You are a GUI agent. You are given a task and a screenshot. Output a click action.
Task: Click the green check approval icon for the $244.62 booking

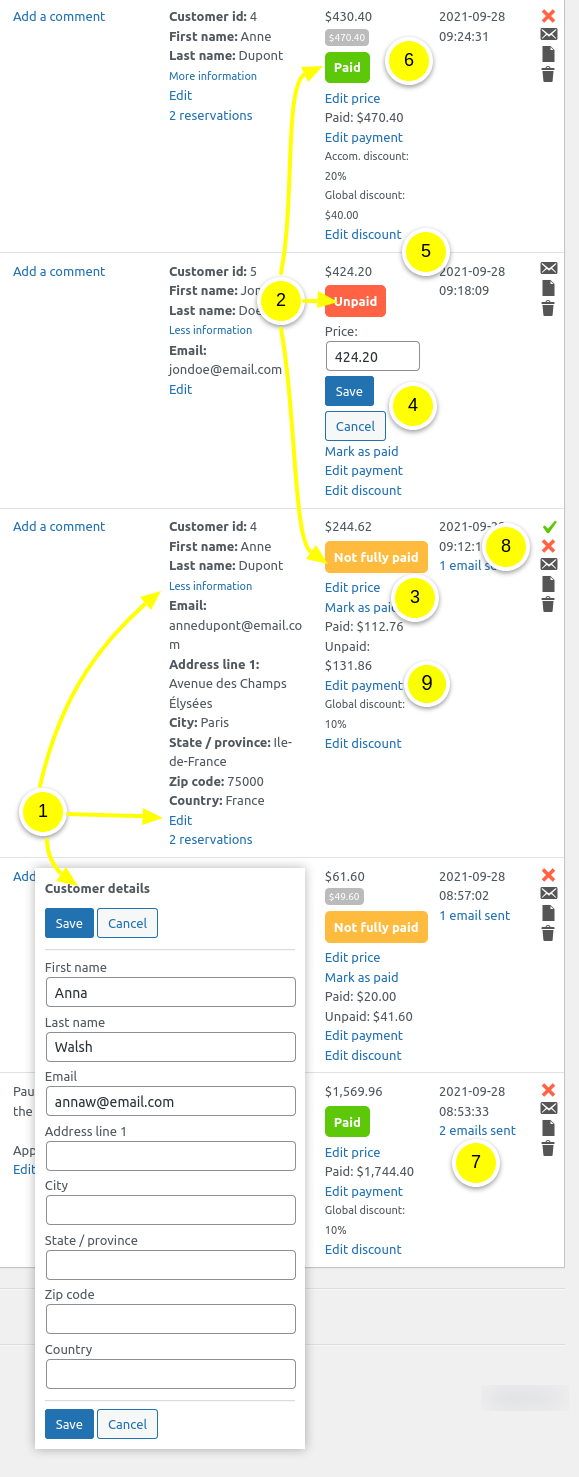pos(548,526)
